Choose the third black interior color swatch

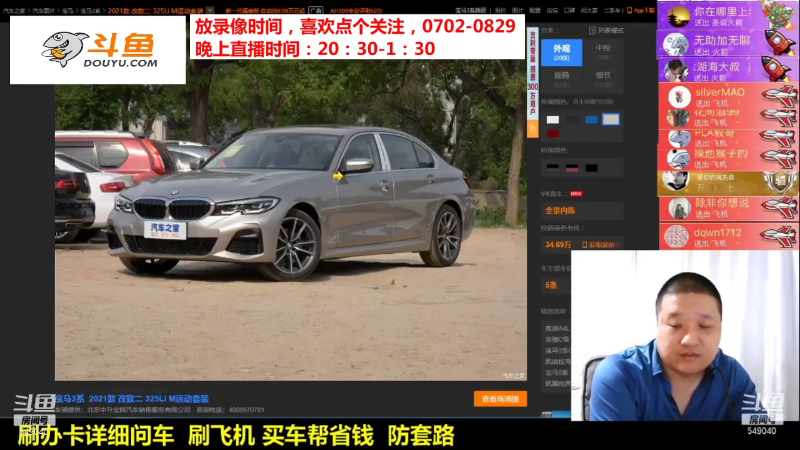591,167
